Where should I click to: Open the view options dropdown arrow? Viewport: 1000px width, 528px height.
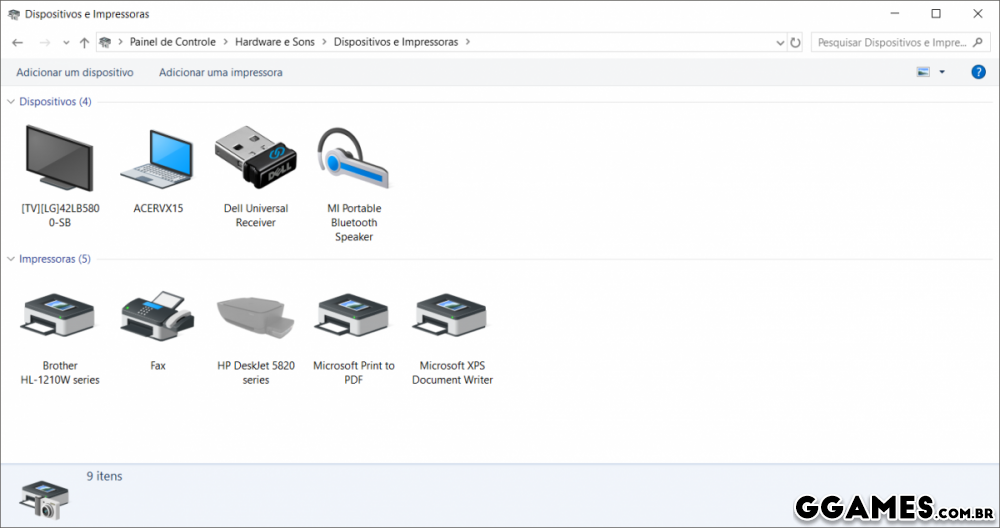point(942,72)
